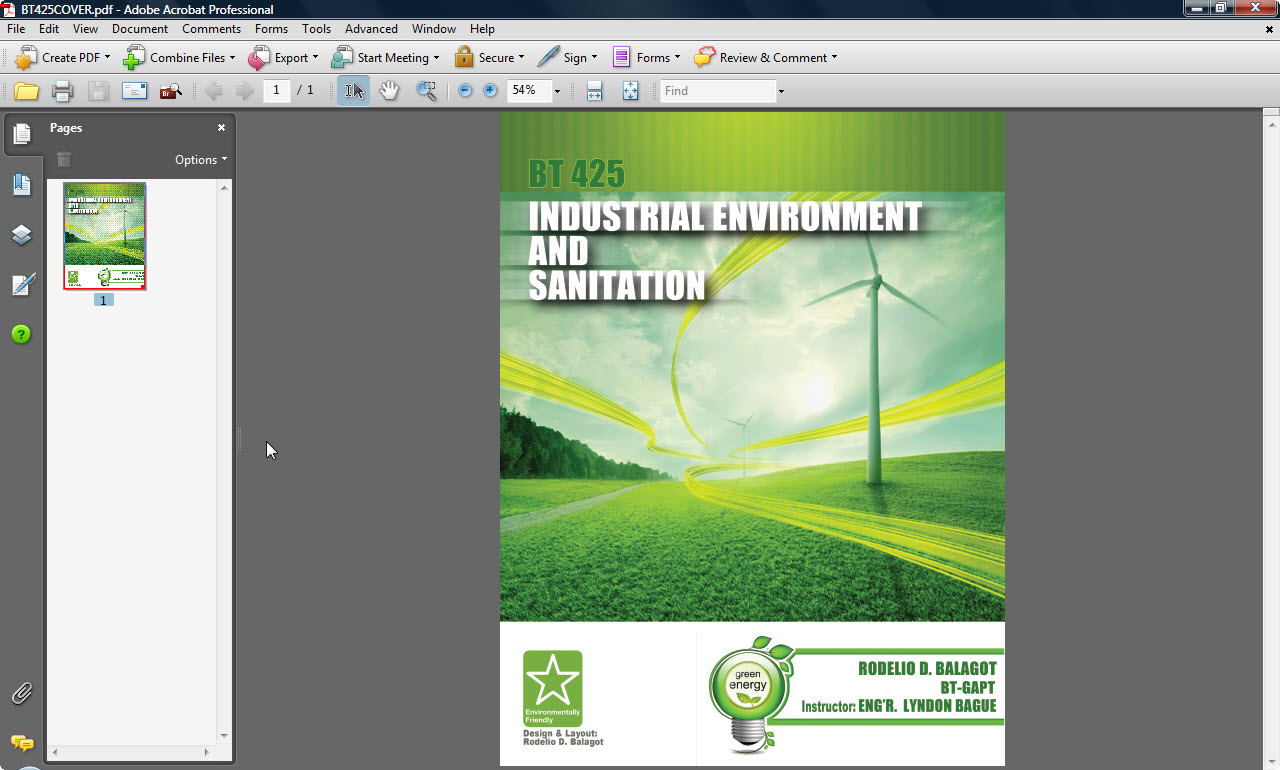Open a file with the folder icon
The height and width of the screenshot is (770, 1280).
point(26,91)
